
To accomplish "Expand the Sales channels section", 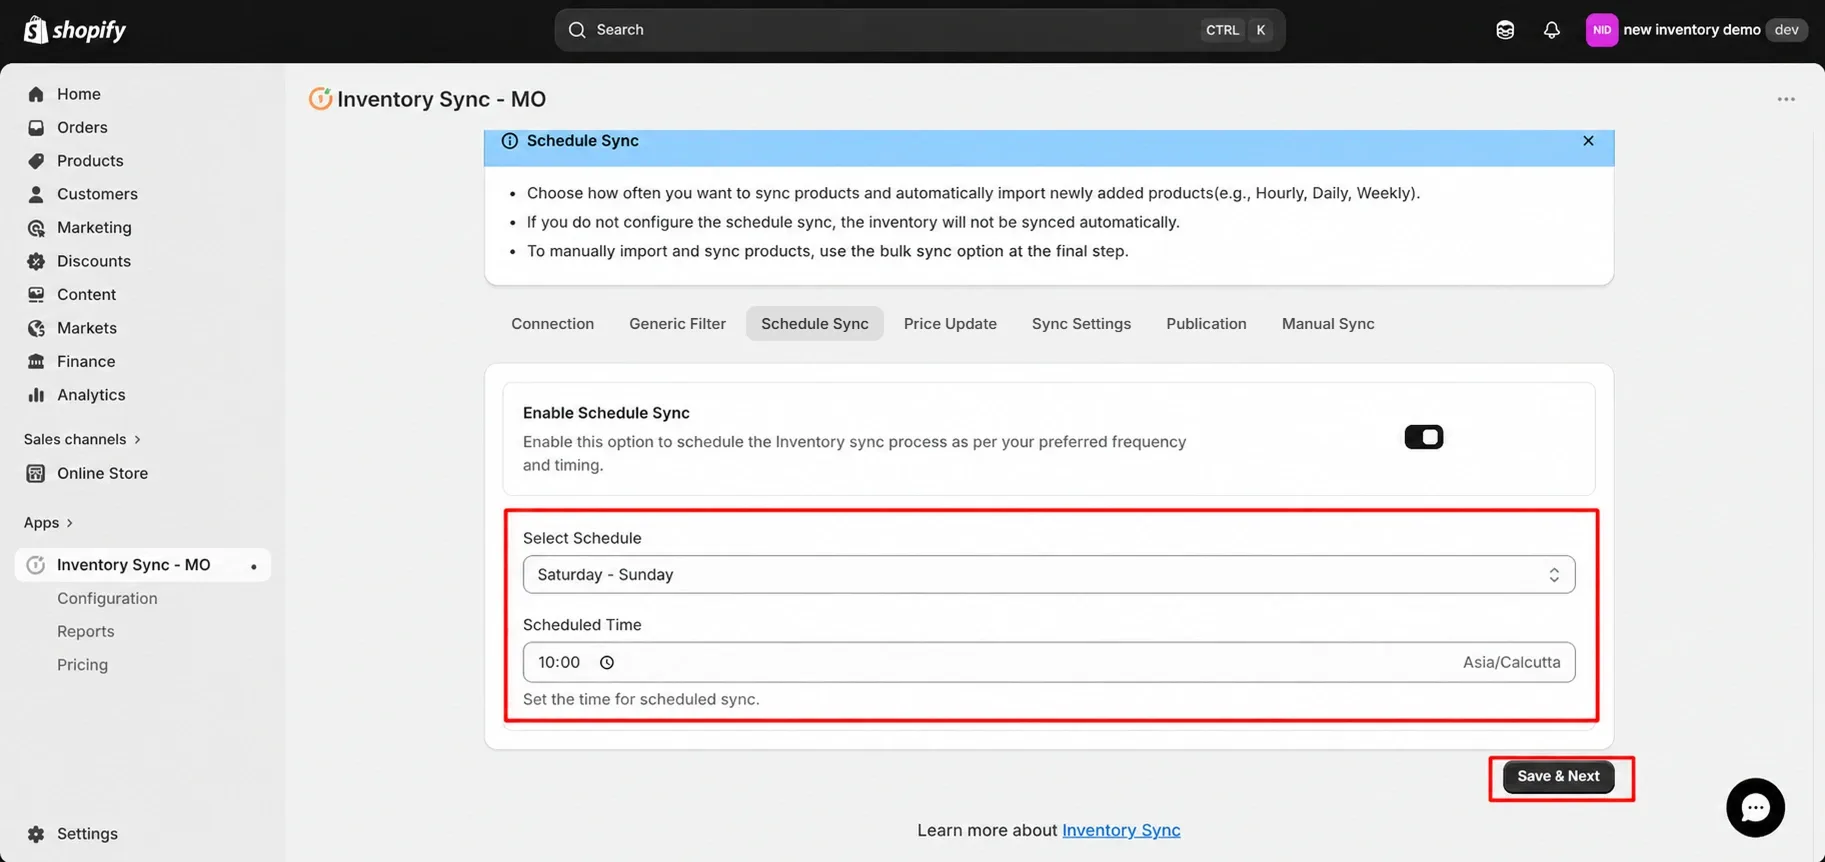I will tap(82, 439).
